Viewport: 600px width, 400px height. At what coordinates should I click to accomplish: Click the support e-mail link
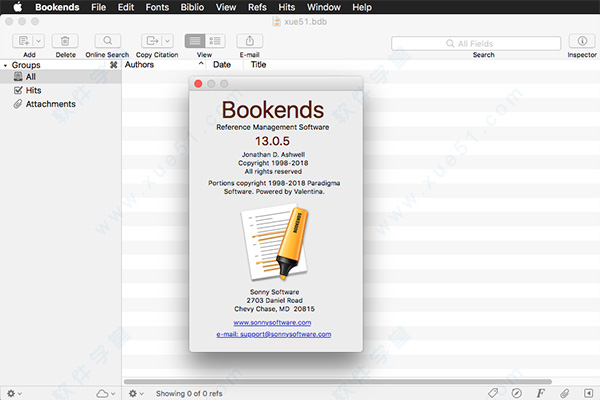tap(274, 334)
